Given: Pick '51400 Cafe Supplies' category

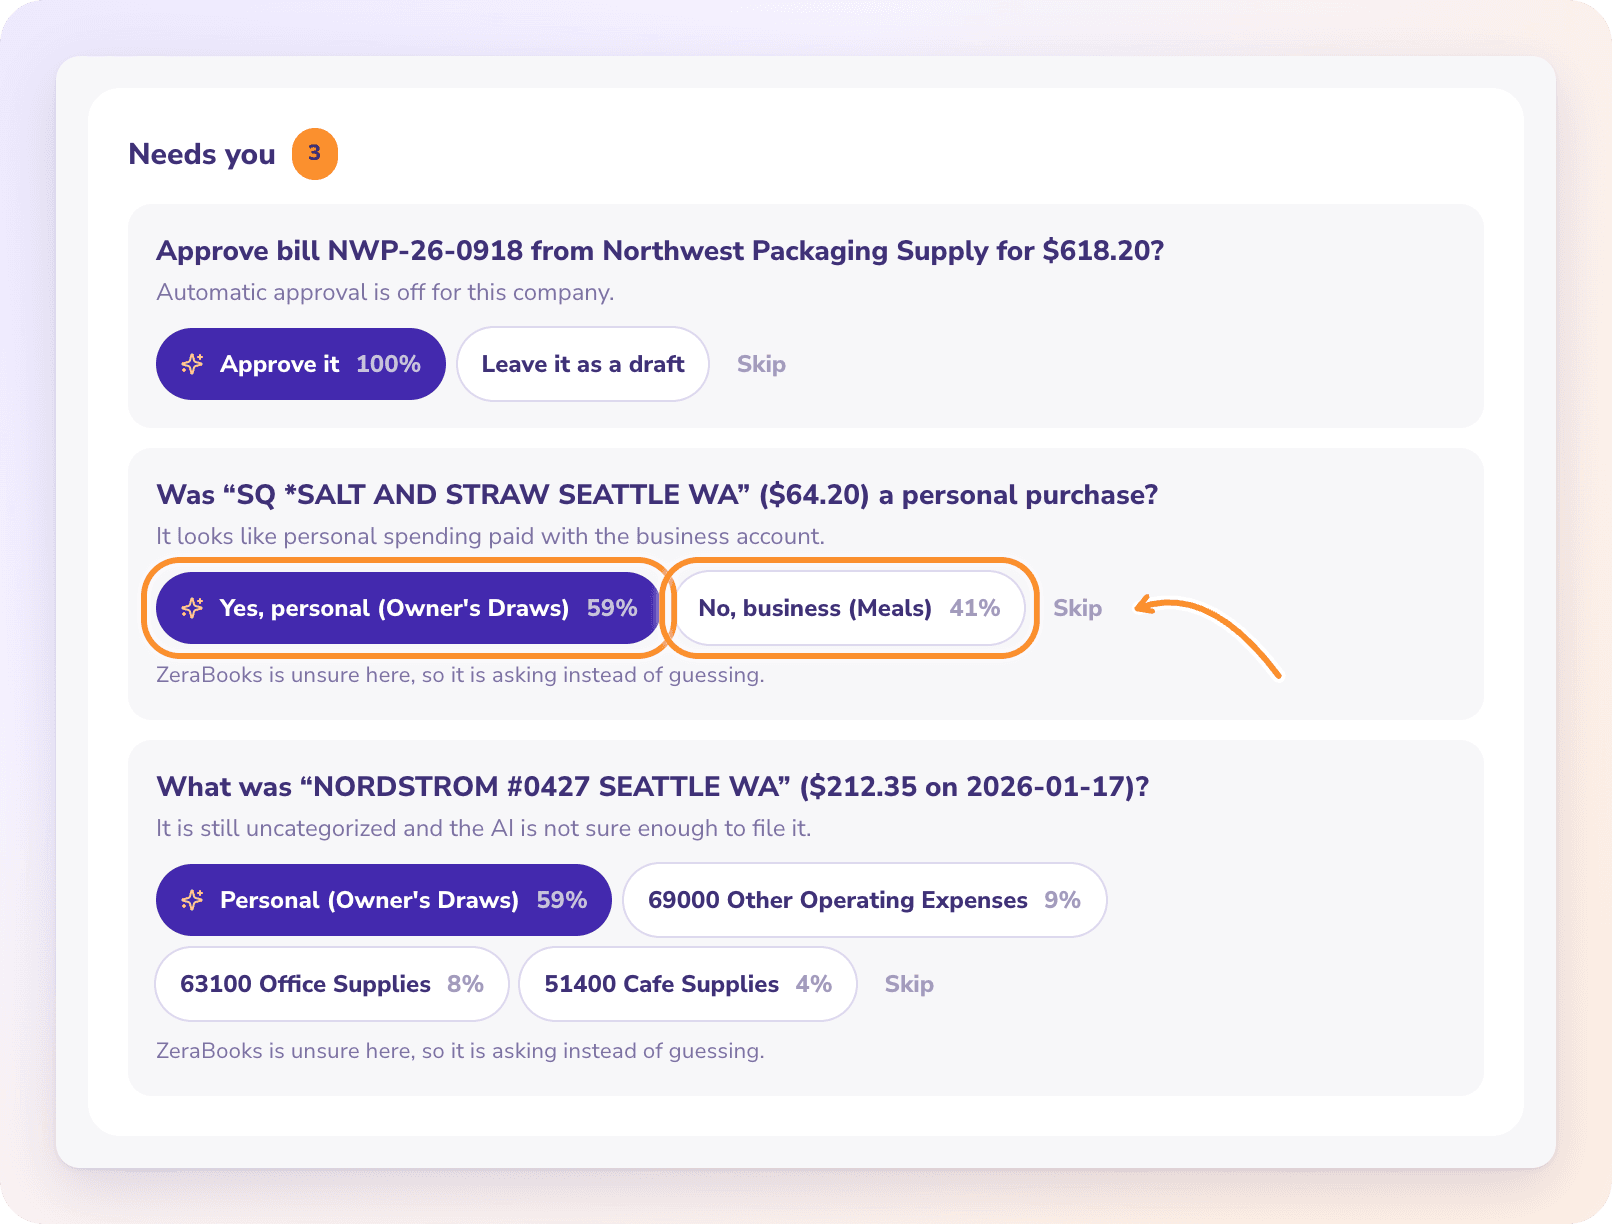Looking at the screenshot, I should [688, 984].
